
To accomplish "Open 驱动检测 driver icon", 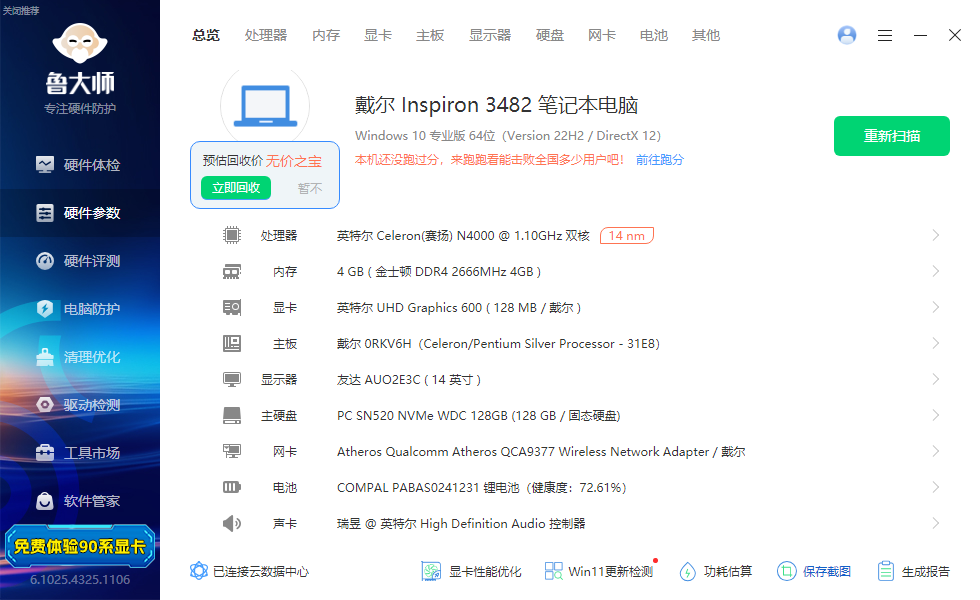I will tap(45, 405).
